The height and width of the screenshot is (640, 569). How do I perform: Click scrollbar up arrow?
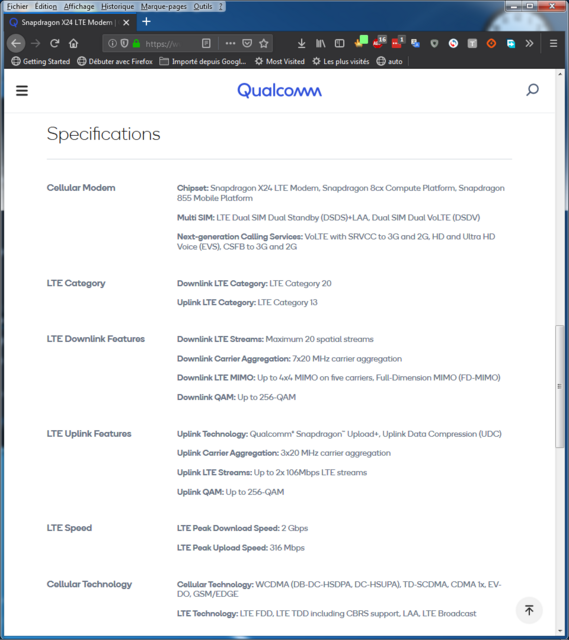[559, 74]
